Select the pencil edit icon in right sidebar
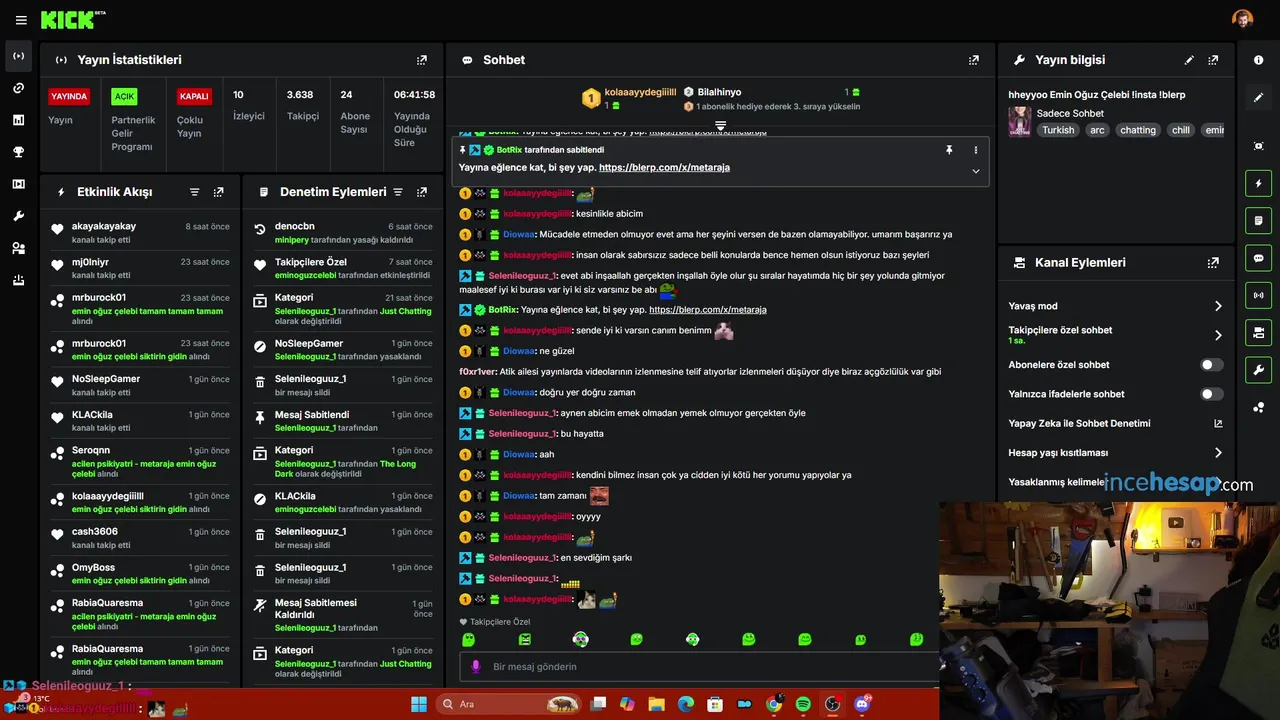1280x720 pixels. 1258,98
